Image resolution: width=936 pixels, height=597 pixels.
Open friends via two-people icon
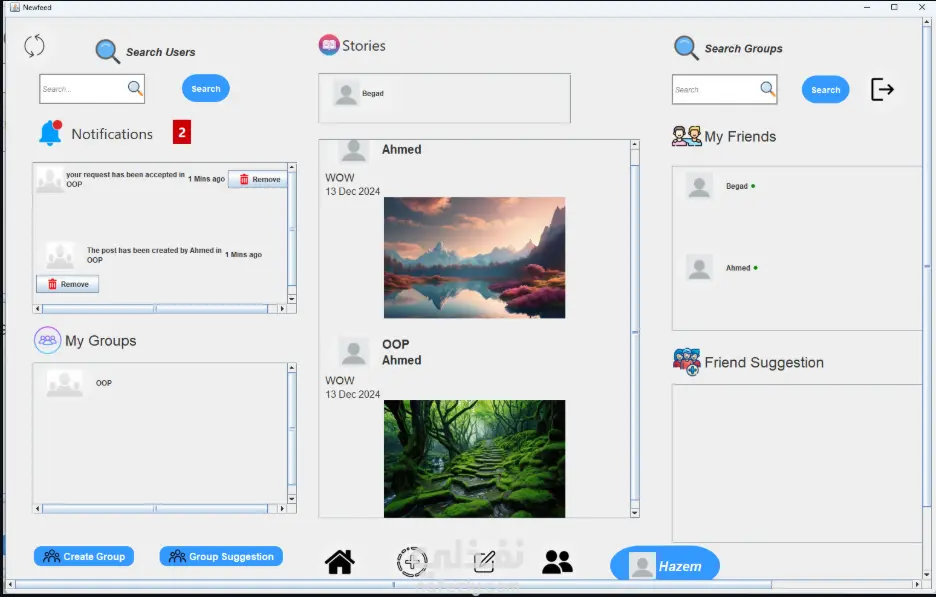coord(558,562)
